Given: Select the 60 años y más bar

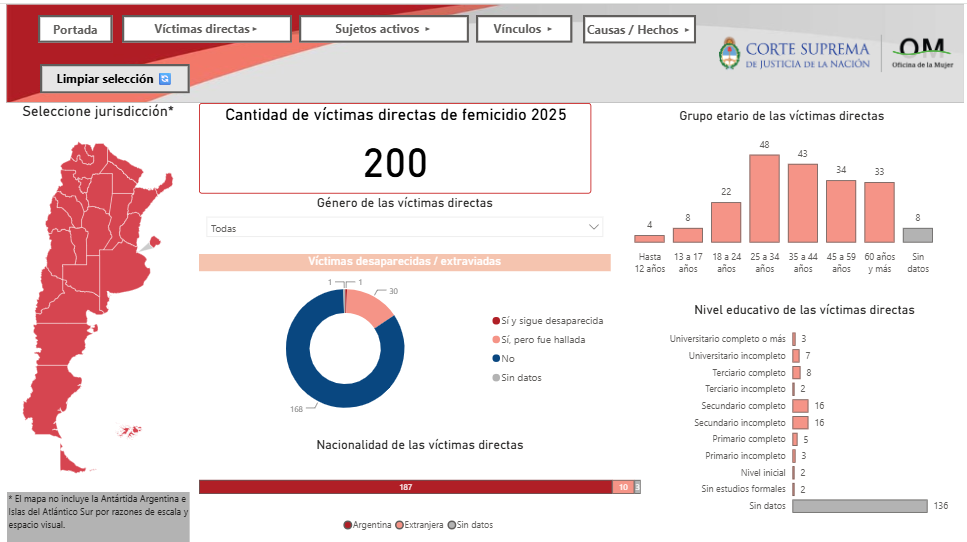Looking at the screenshot, I should tap(879, 212).
